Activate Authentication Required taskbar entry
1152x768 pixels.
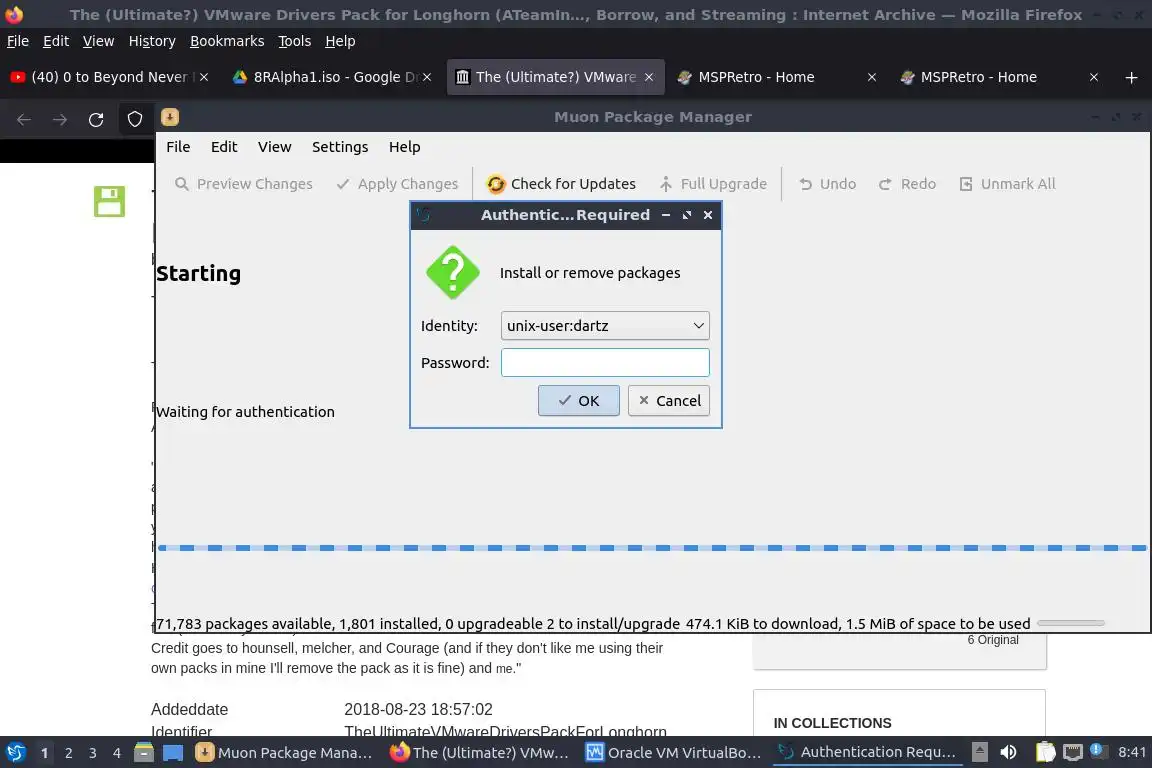[x=868, y=753]
